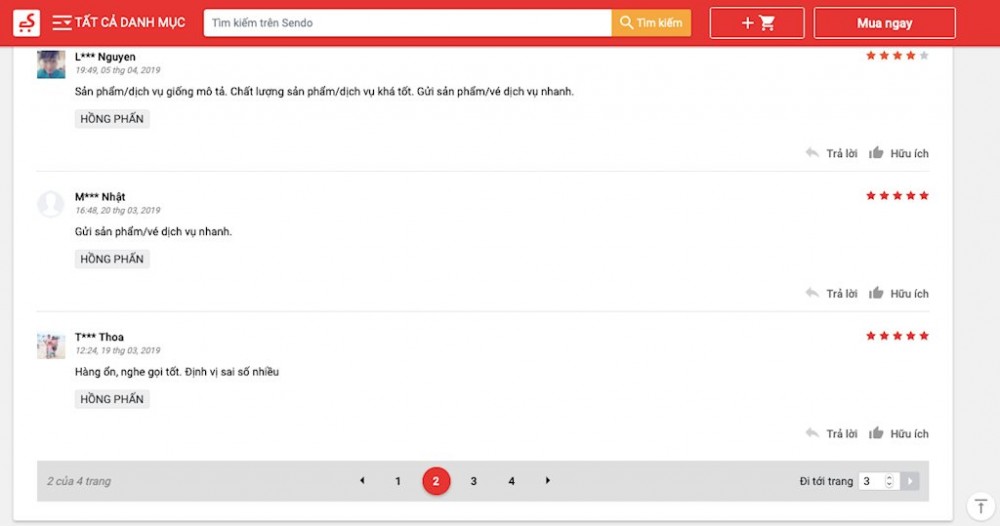Click the page number stepper arrows

coord(890,481)
